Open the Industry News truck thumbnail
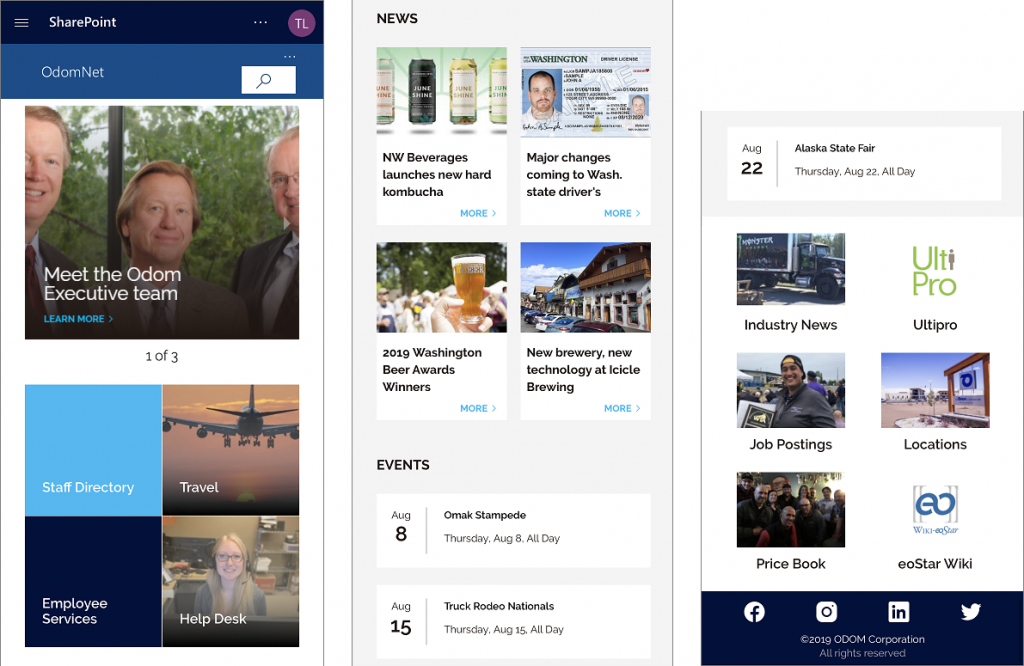This screenshot has width=1024, height=666. point(791,269)
